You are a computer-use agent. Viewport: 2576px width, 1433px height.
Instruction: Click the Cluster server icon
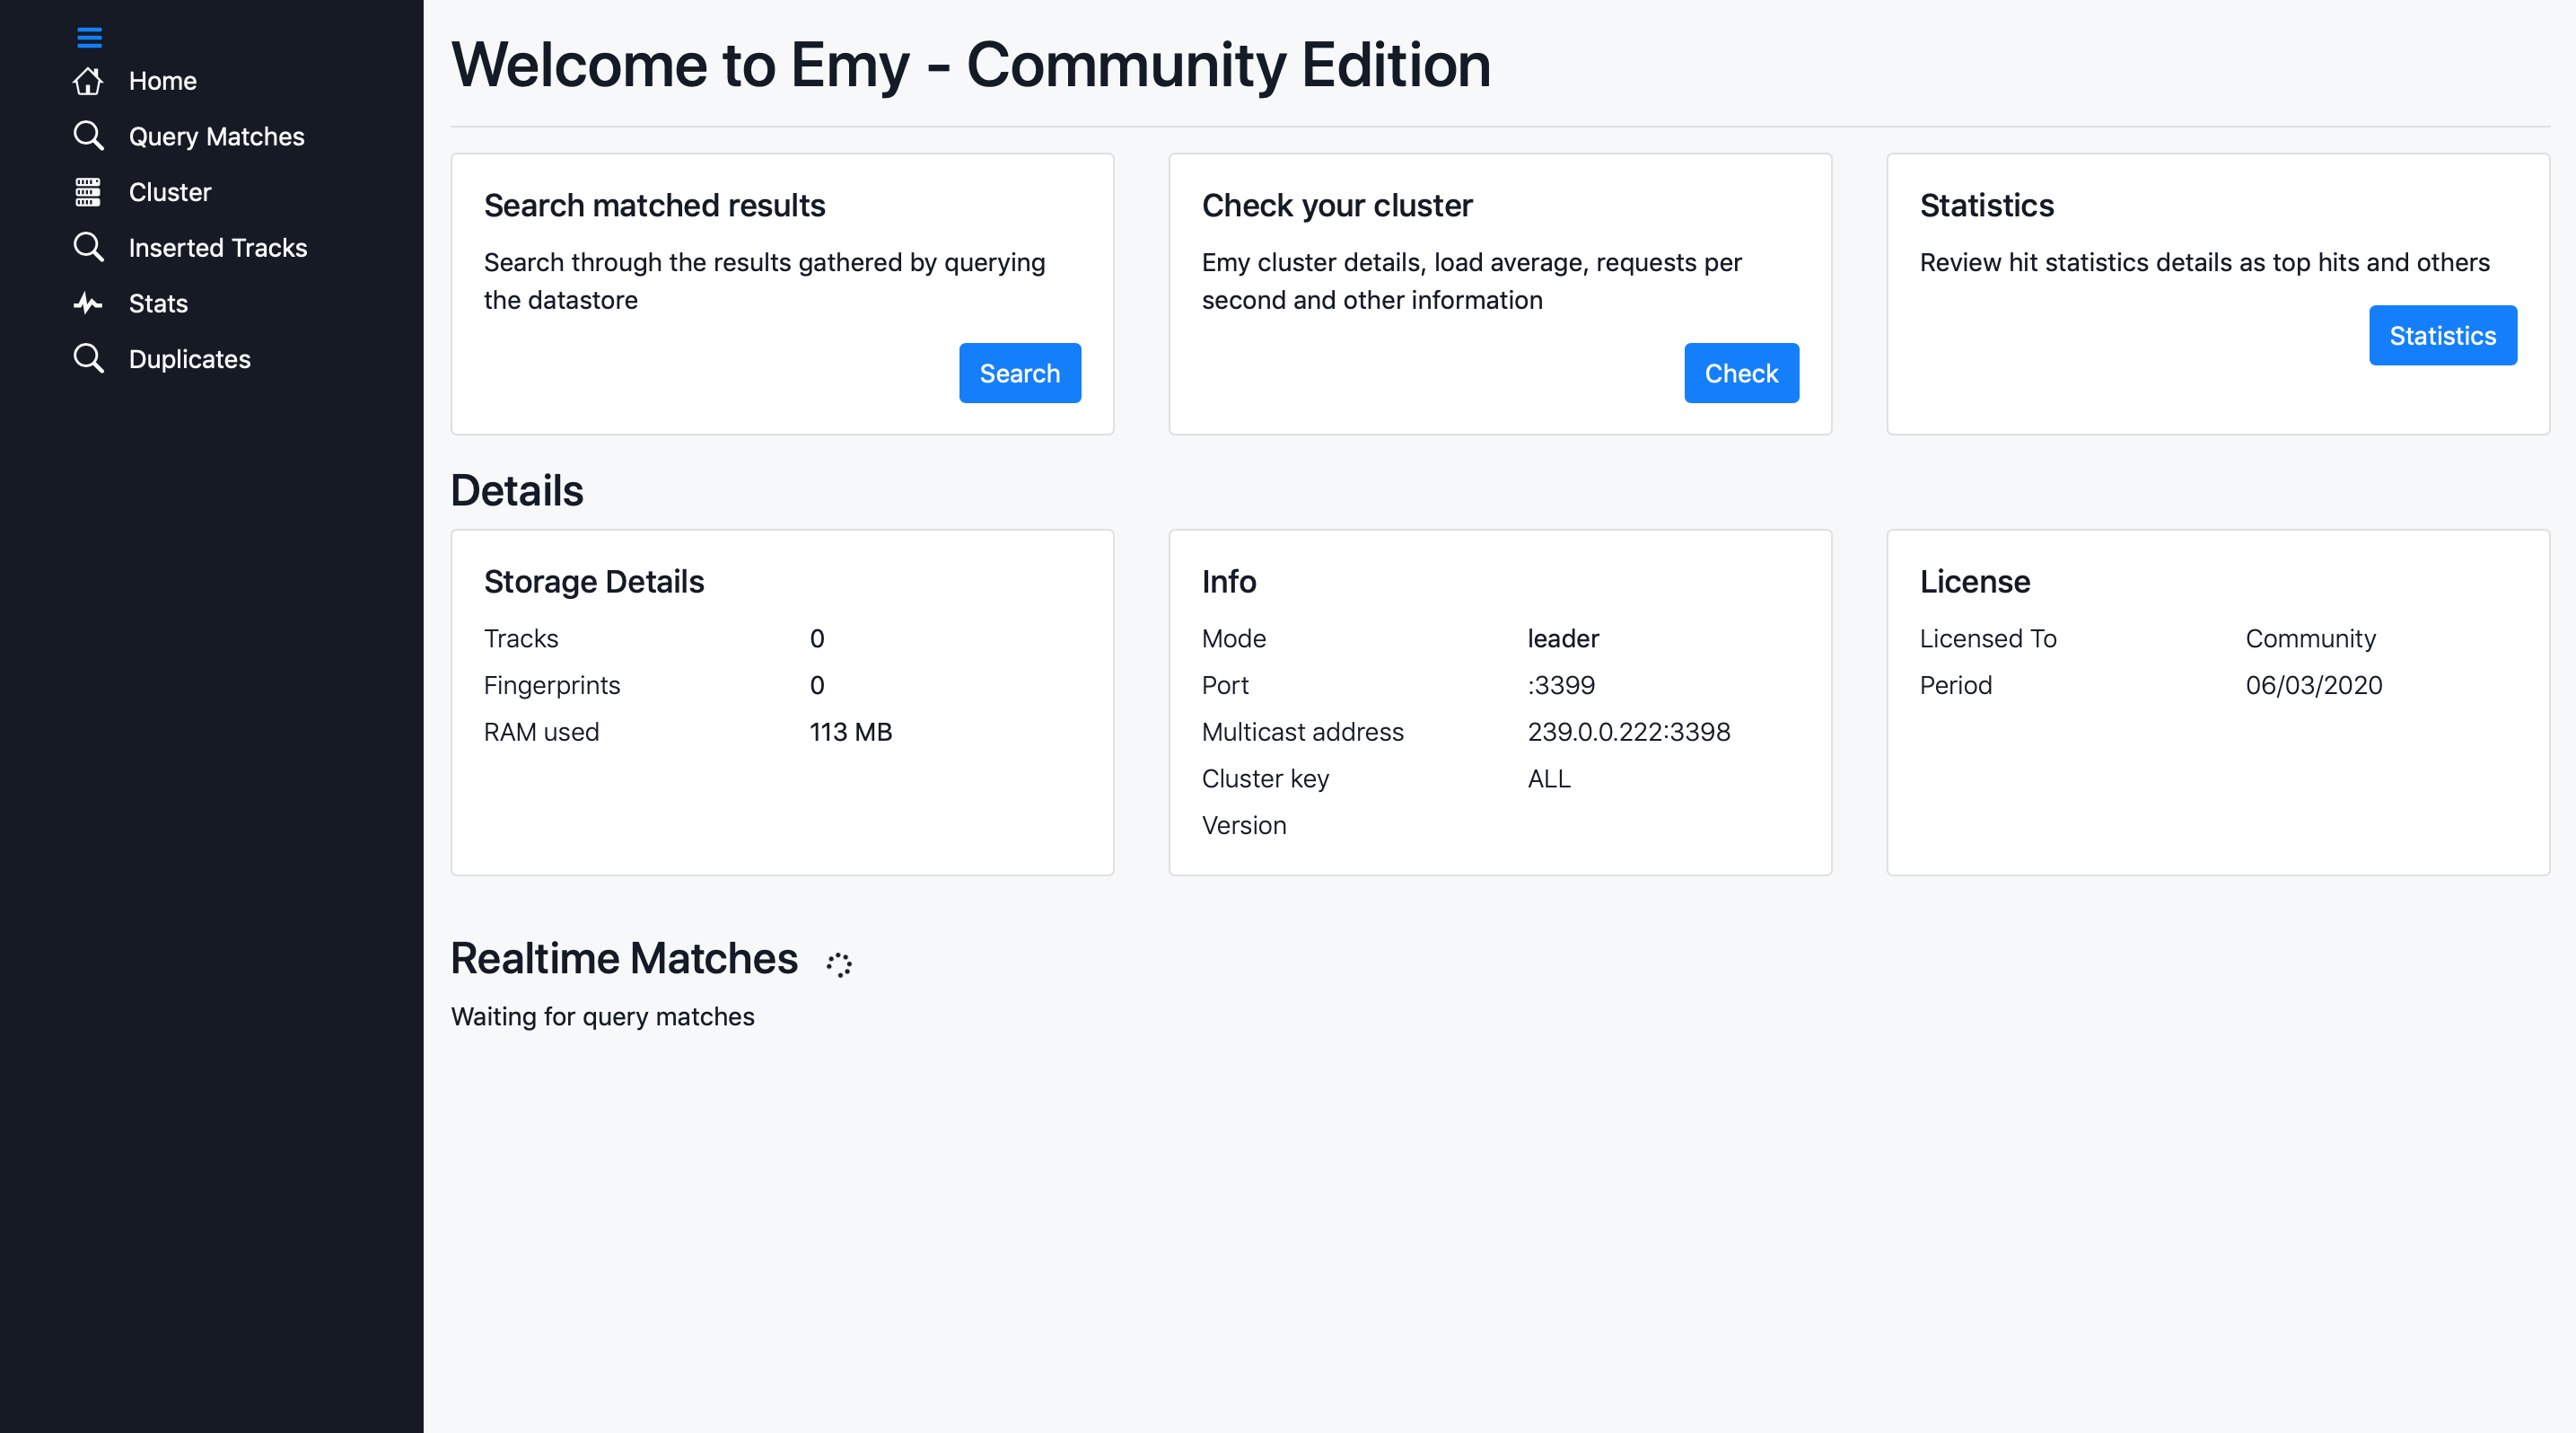tap(88, 192)
